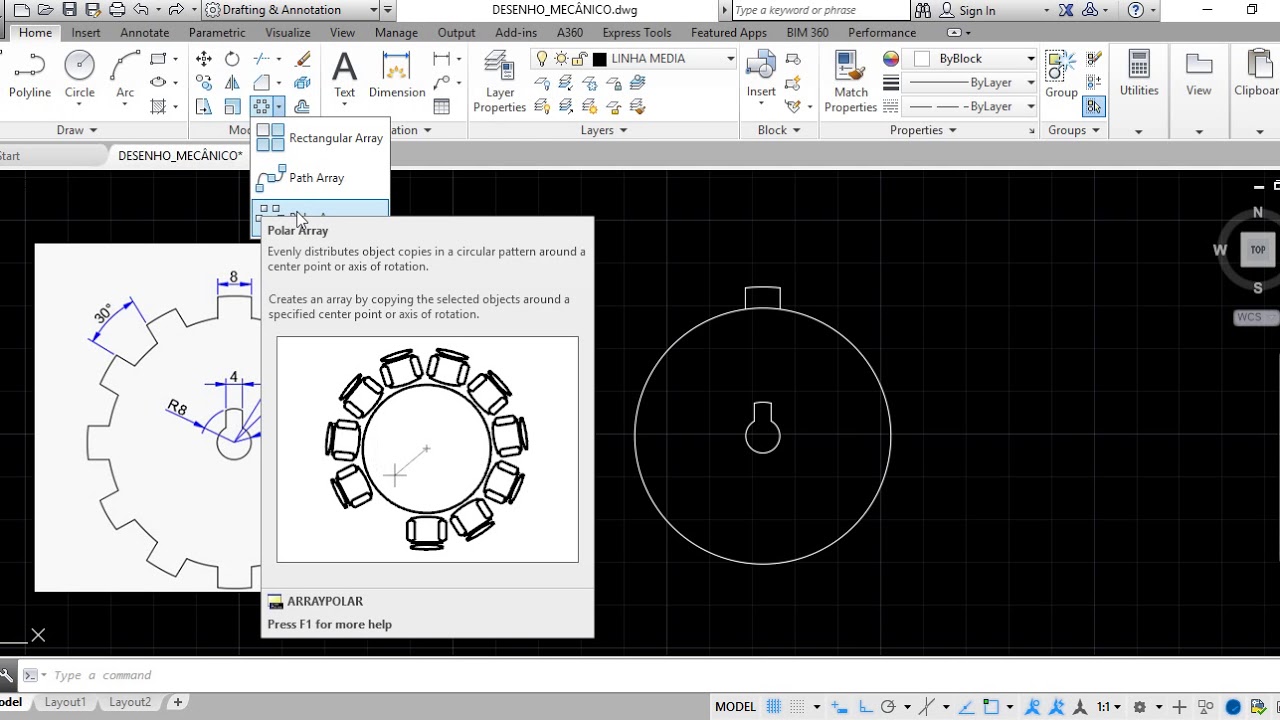Click the Undo arrow
The image size is (1280, 720).
[141, 10]
